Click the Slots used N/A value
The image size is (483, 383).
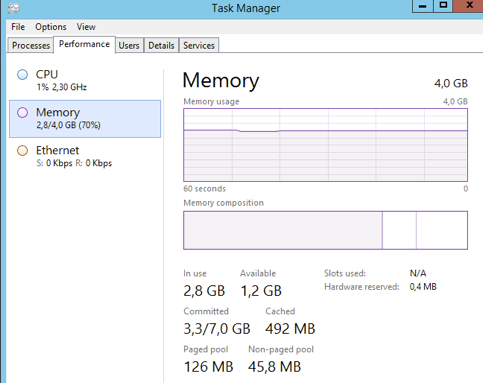(x=418, y=273)
